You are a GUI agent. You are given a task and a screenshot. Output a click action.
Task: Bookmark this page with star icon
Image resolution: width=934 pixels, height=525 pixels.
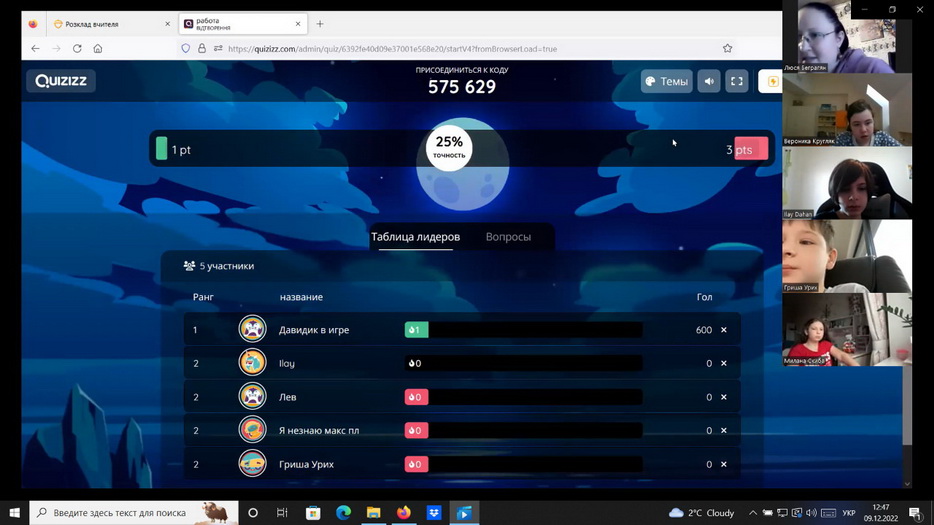pos(727,48)
